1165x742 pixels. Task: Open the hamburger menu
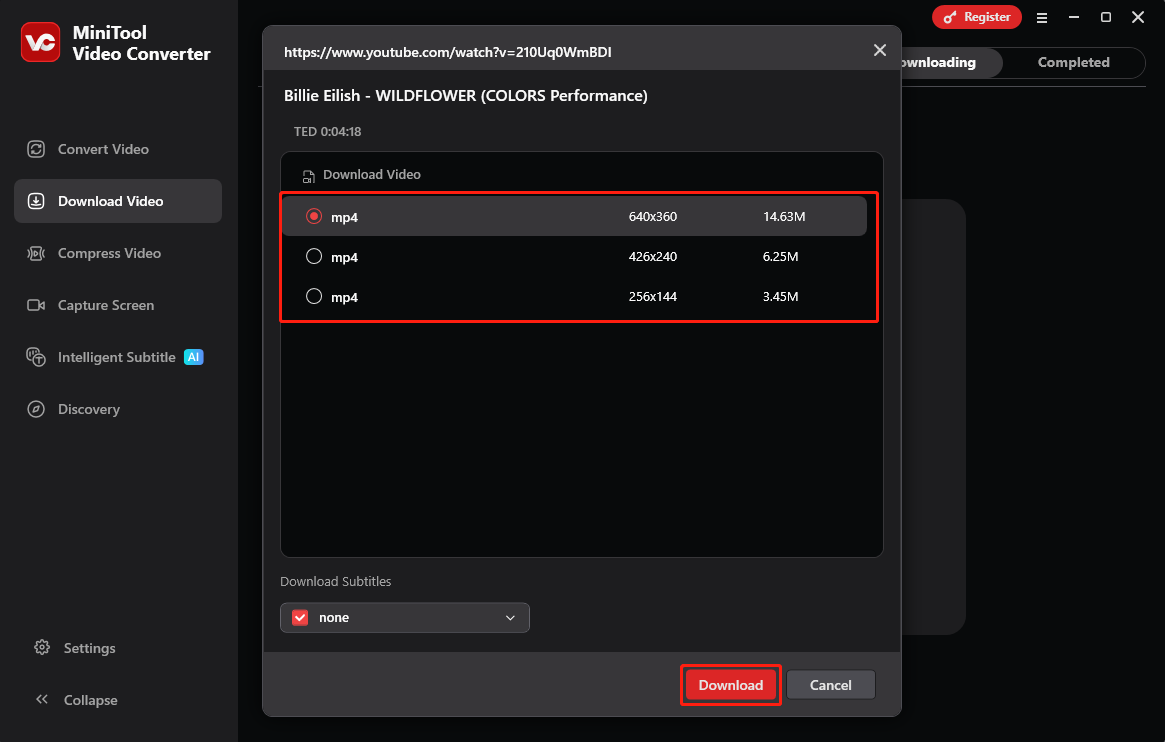[x=1042, y=17]
